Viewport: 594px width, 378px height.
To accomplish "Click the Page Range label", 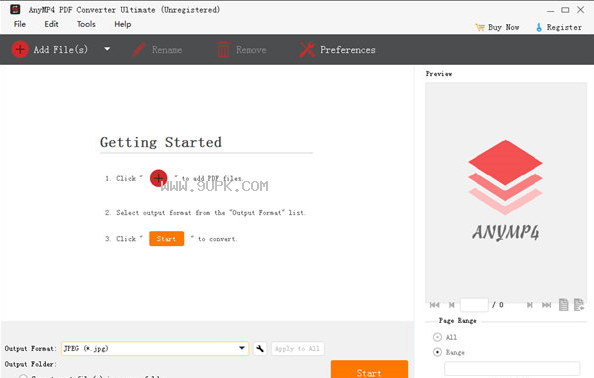I will [x=457, y=320].
